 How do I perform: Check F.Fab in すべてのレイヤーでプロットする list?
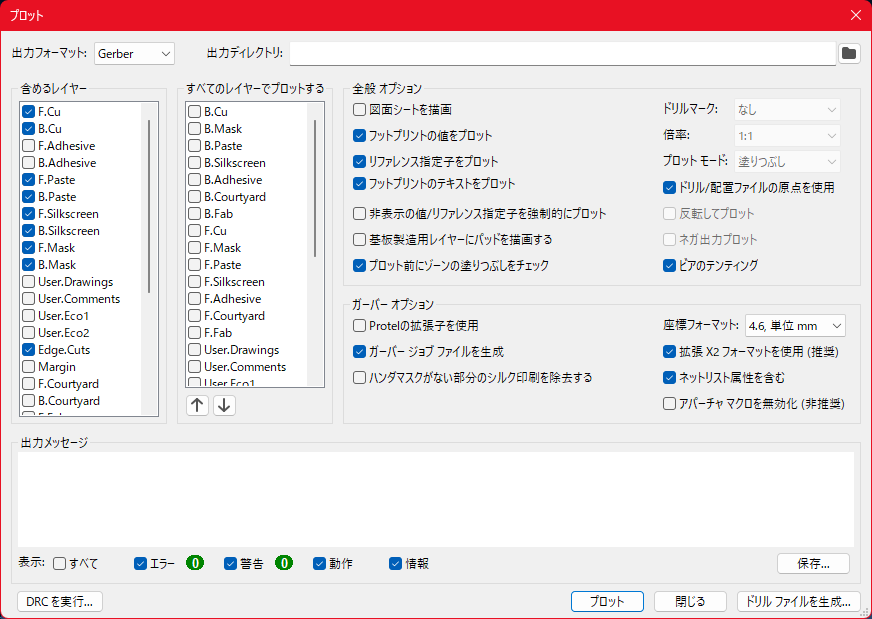click(194, 333)
